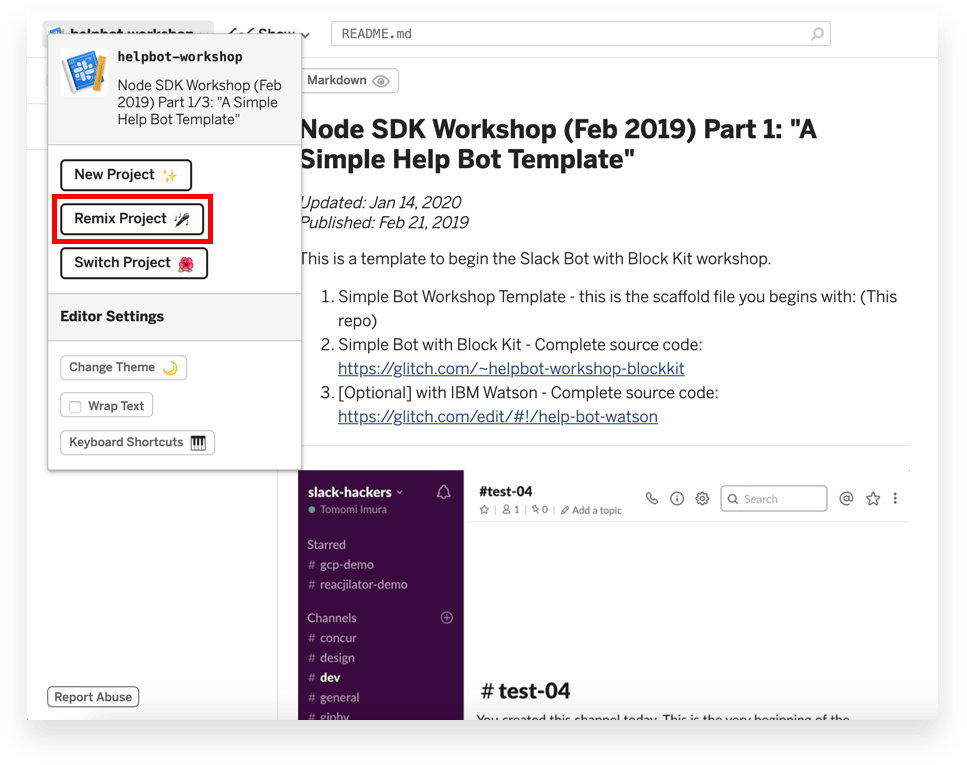Viewport: 967px width, 765px height.
Task: Toggle Markdown preview eye icon
Action: 381,81
